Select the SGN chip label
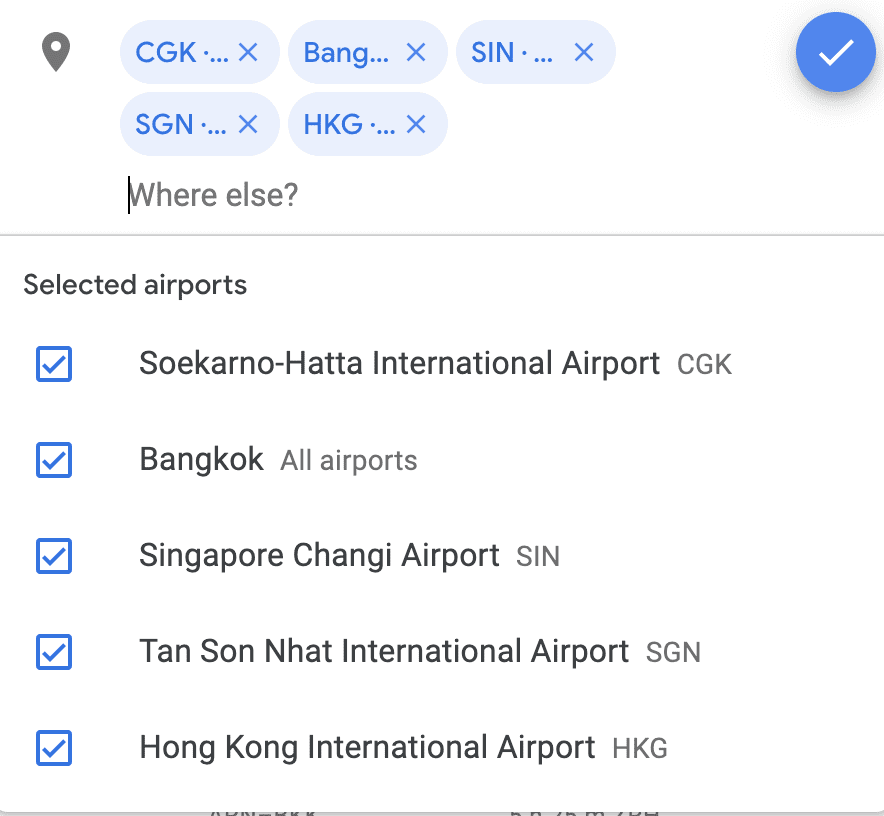Image resolution: width=884 pixels, height=816 pixels. pos(181,124)
